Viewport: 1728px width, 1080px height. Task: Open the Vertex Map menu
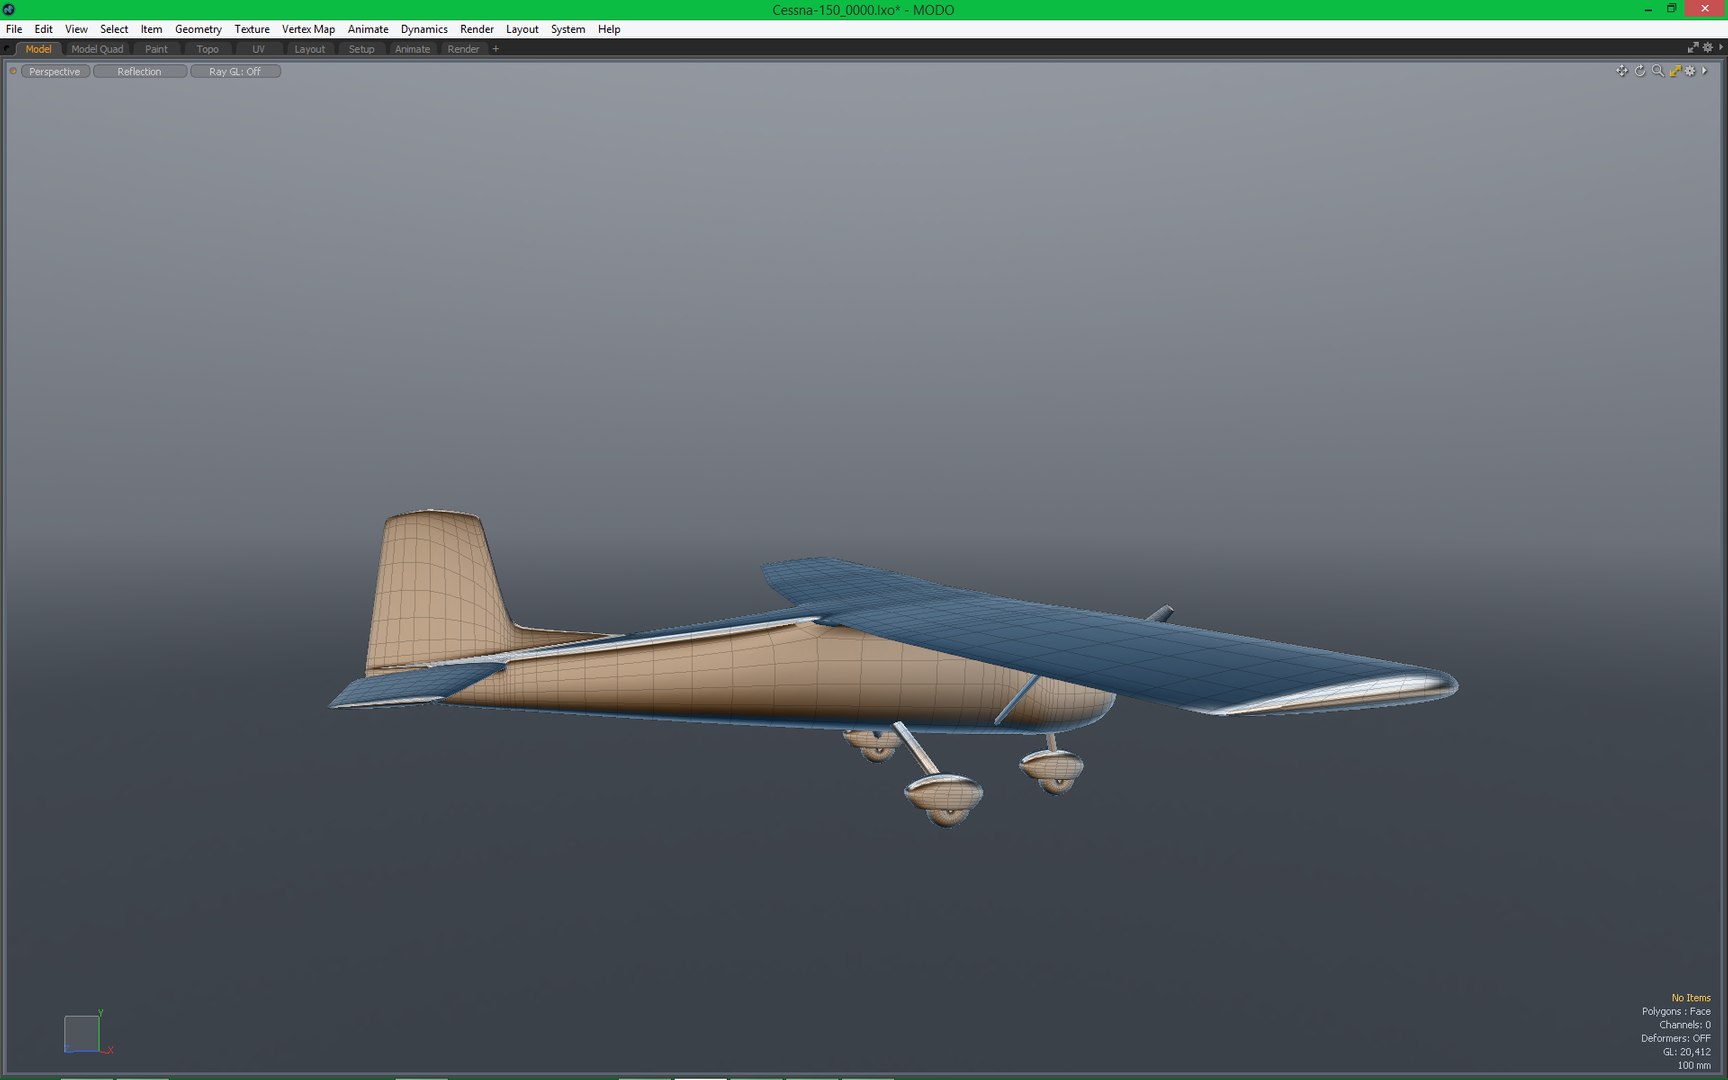click(308, 29)
